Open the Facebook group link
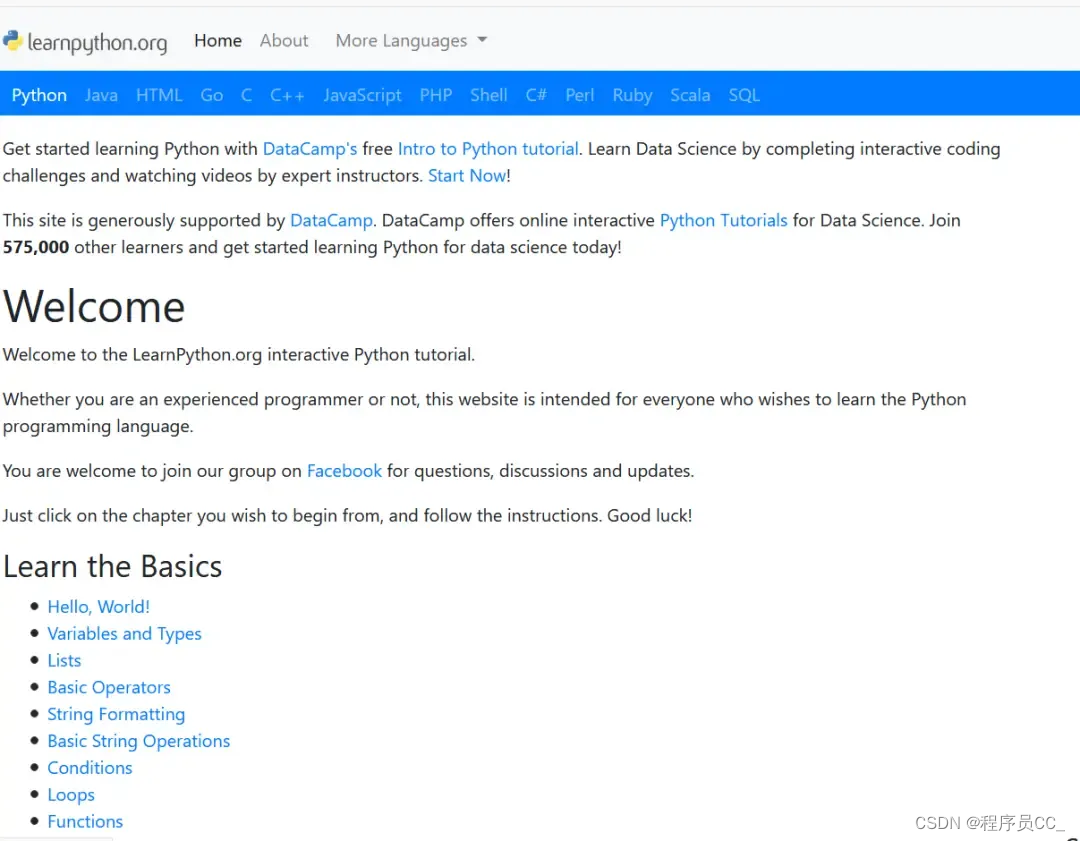Screen dimensions: 1080x841 point(344,471)
